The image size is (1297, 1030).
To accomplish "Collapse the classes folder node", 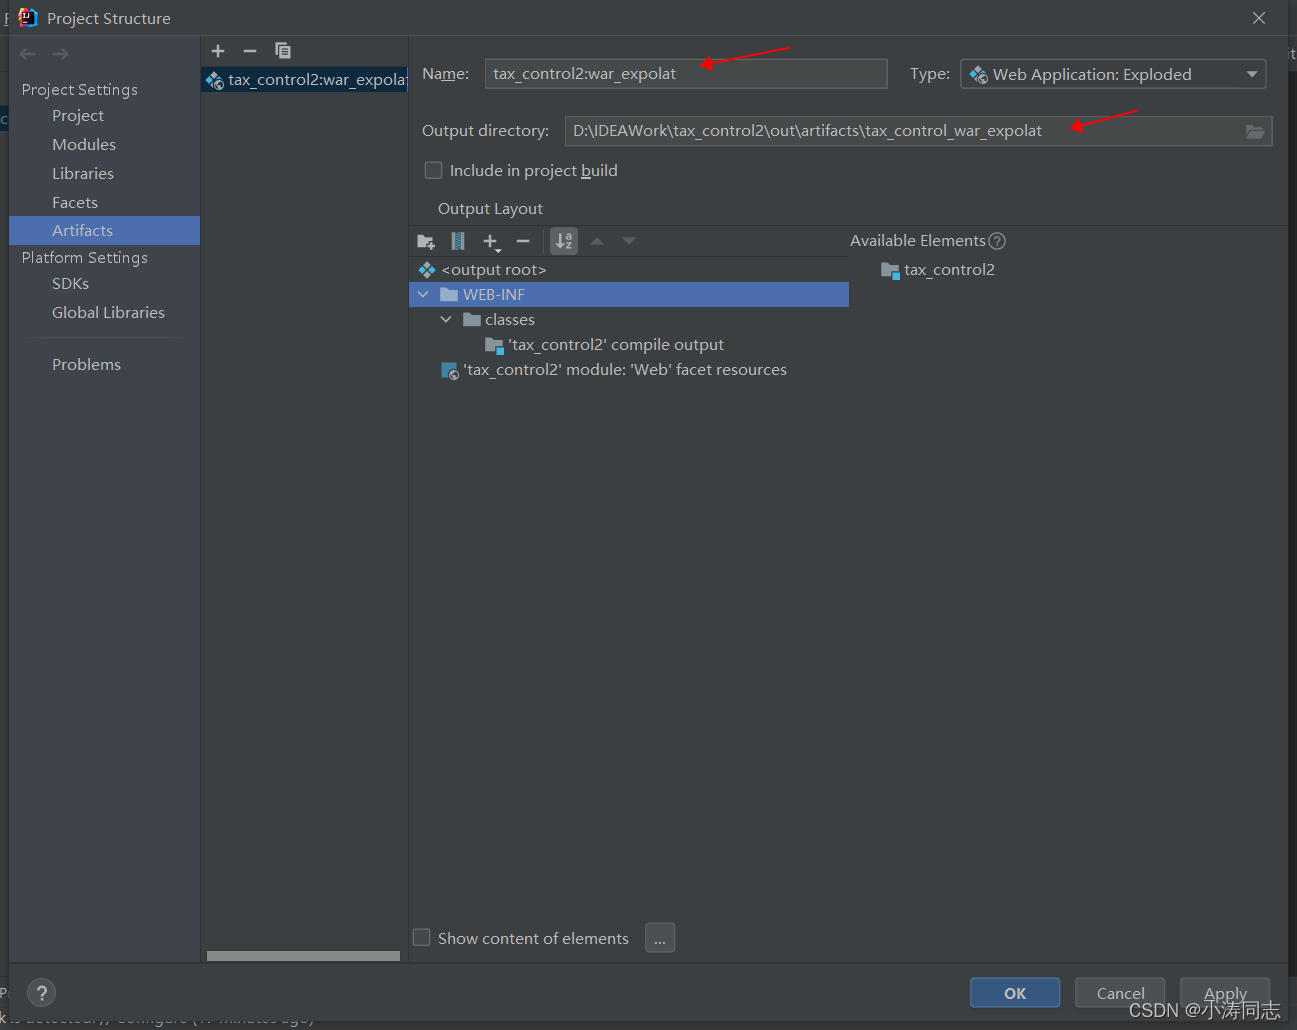I will (x=446, y=320).
